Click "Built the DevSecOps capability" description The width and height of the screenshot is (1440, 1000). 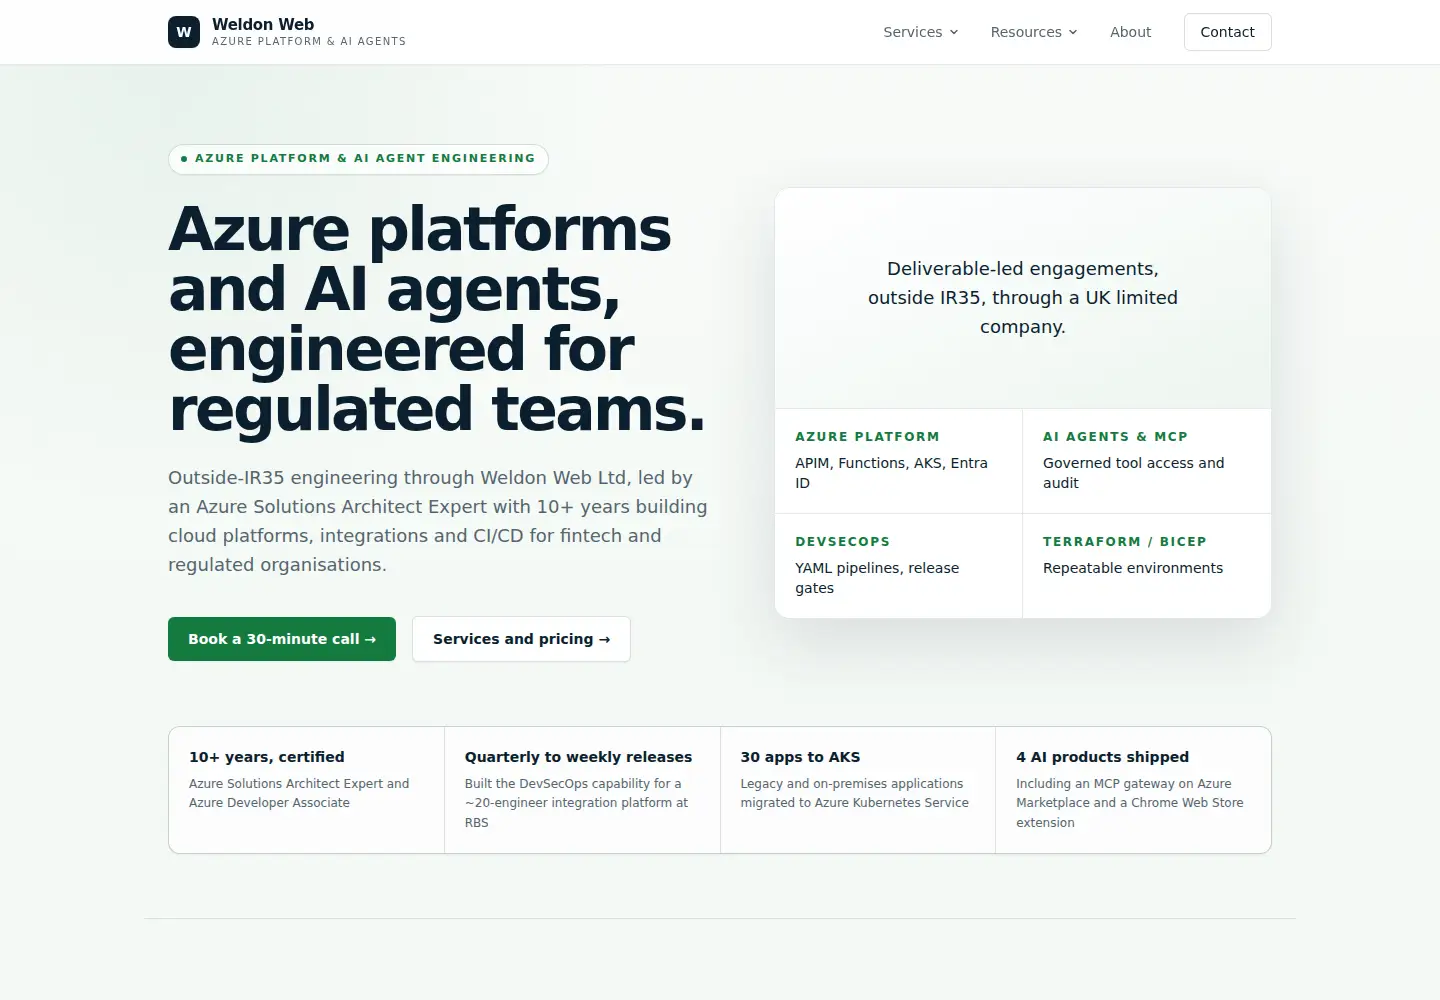[576, 803]
